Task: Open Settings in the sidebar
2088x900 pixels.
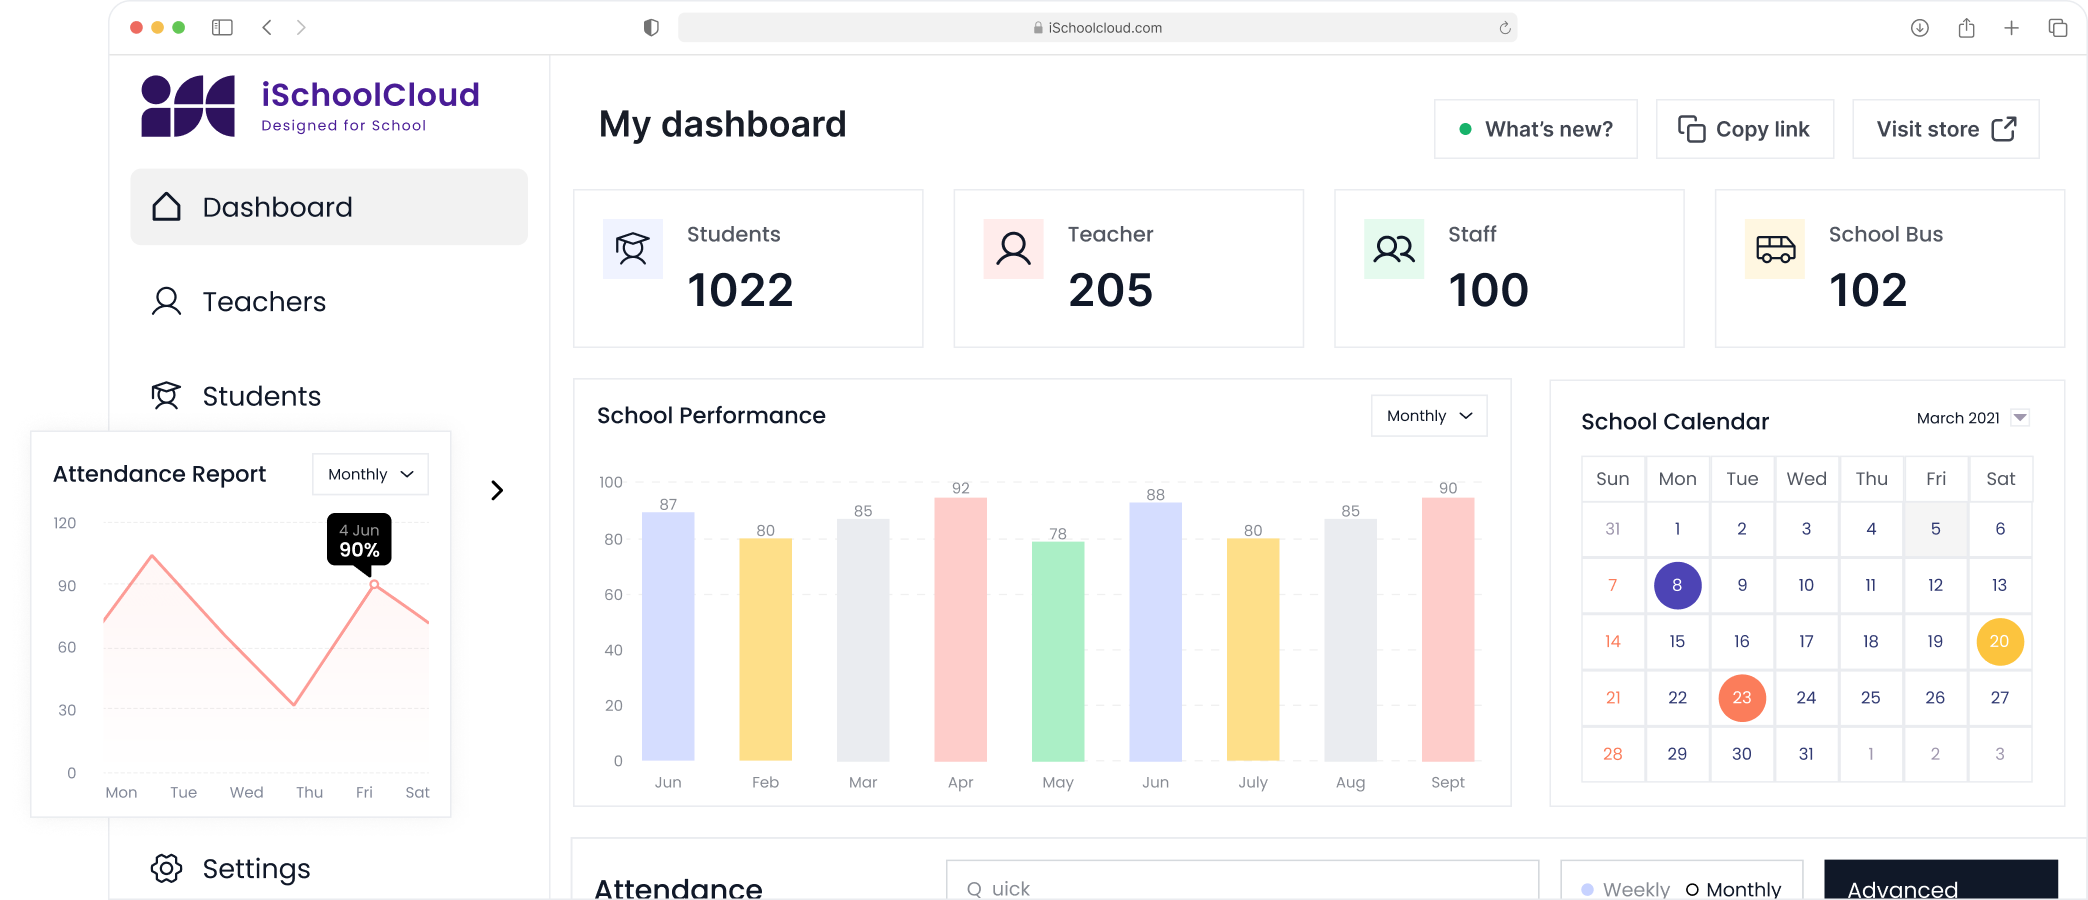Action: (x=256, y=868)
